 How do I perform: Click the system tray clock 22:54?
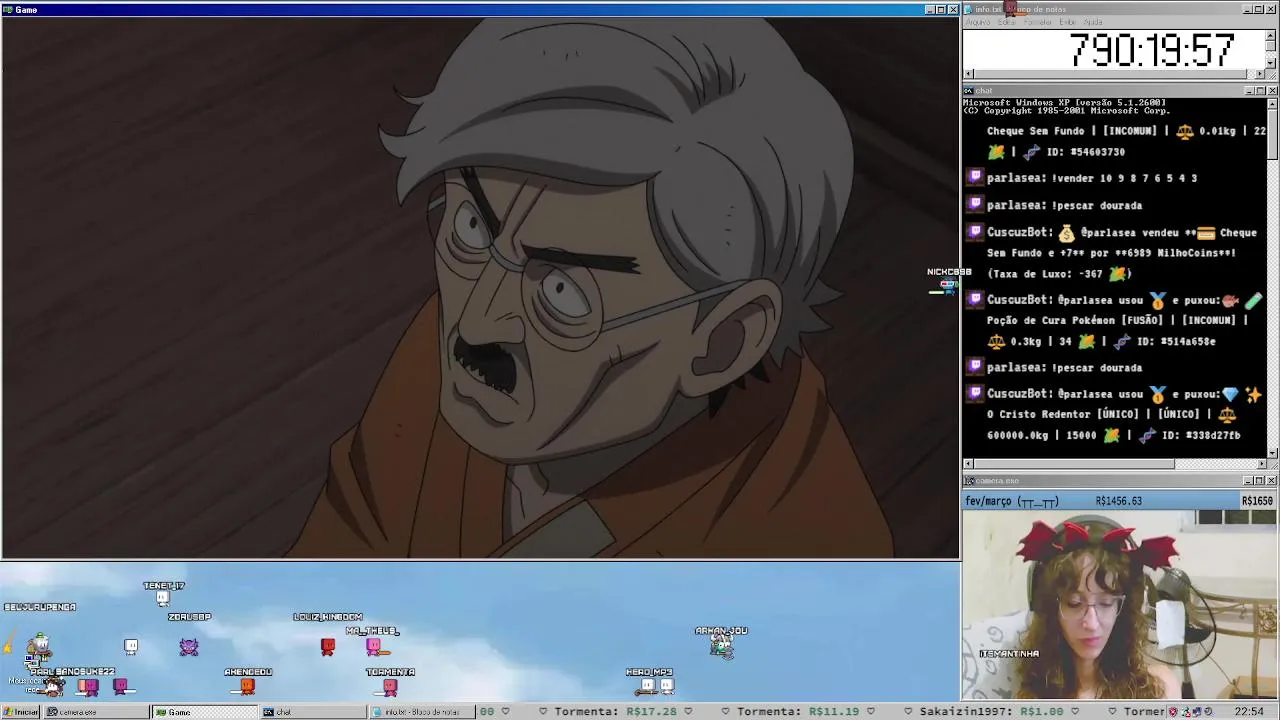coord(1249,712)
